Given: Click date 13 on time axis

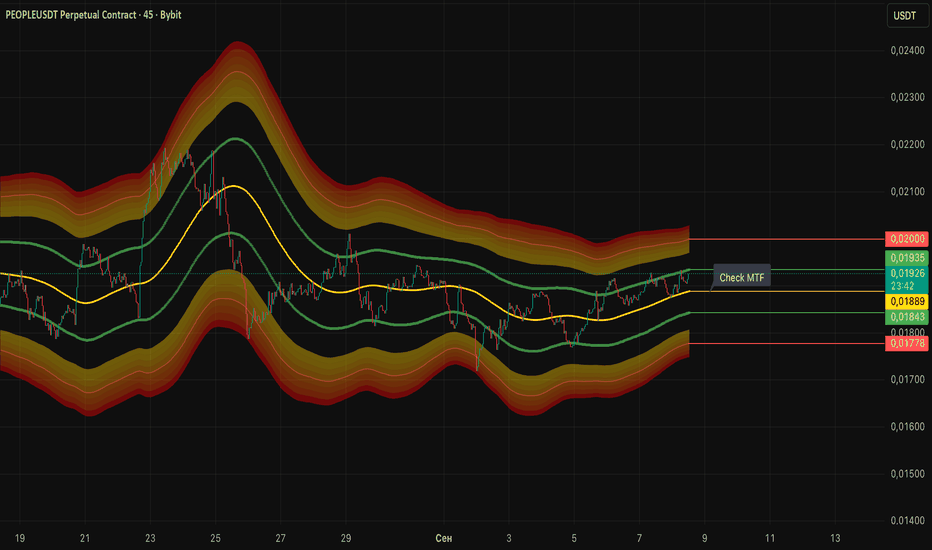Looking at the screenshot, I should [835, 538].
